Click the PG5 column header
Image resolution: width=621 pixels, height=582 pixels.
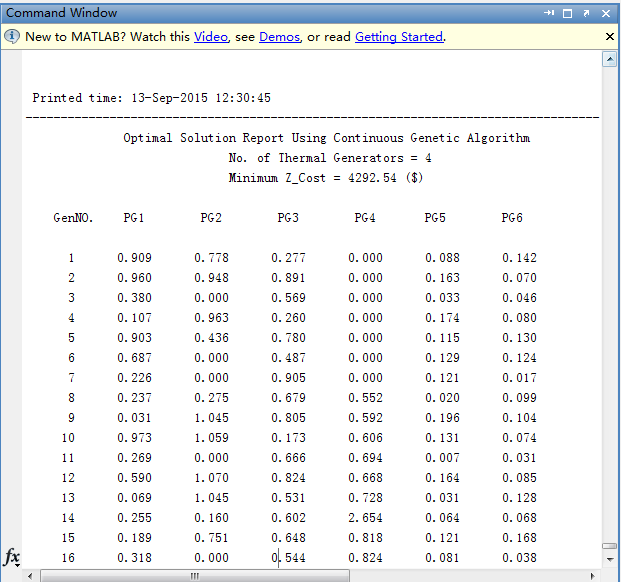point(435,218)
